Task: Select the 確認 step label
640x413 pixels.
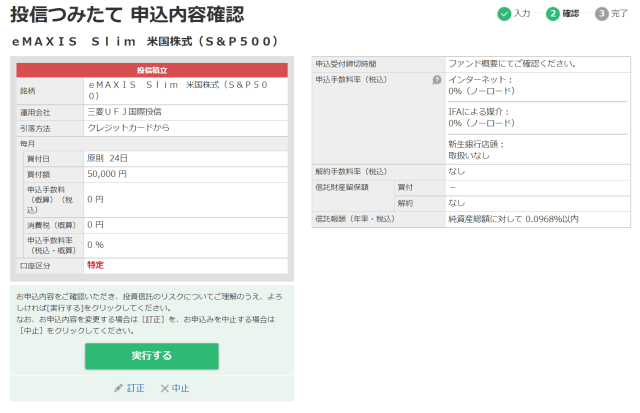Action: [x=571, y=13]
